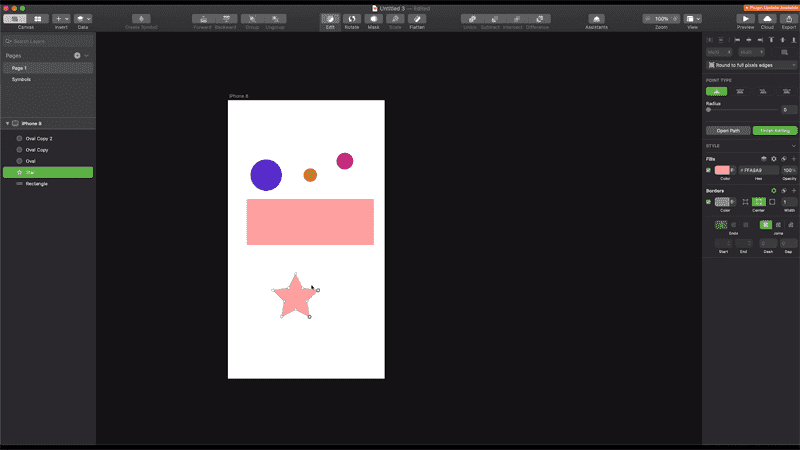The width and height of the screenshot is (800, 450).
Task: Click the Plugin Update Available badge
Action: (x=771, y=8)
